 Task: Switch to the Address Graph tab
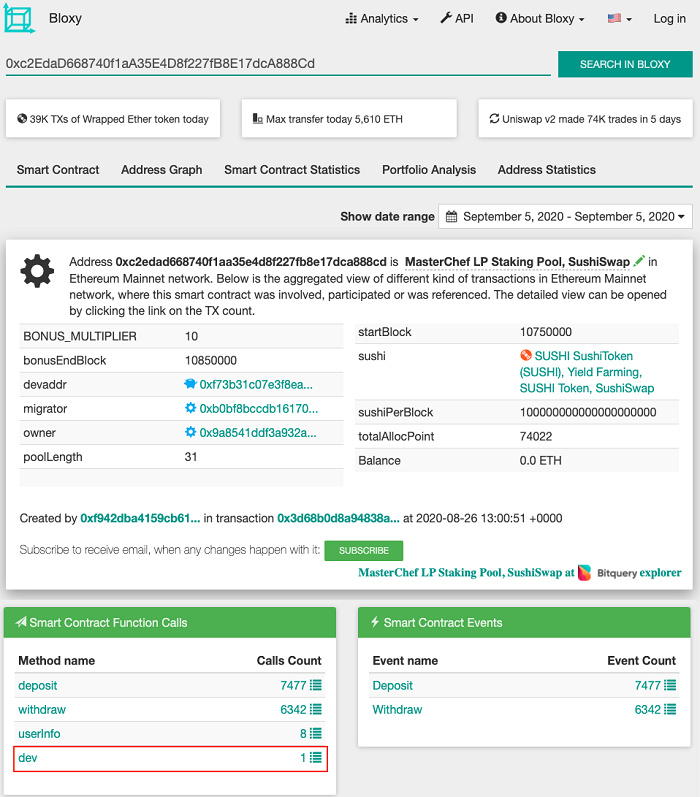(162, 170)
